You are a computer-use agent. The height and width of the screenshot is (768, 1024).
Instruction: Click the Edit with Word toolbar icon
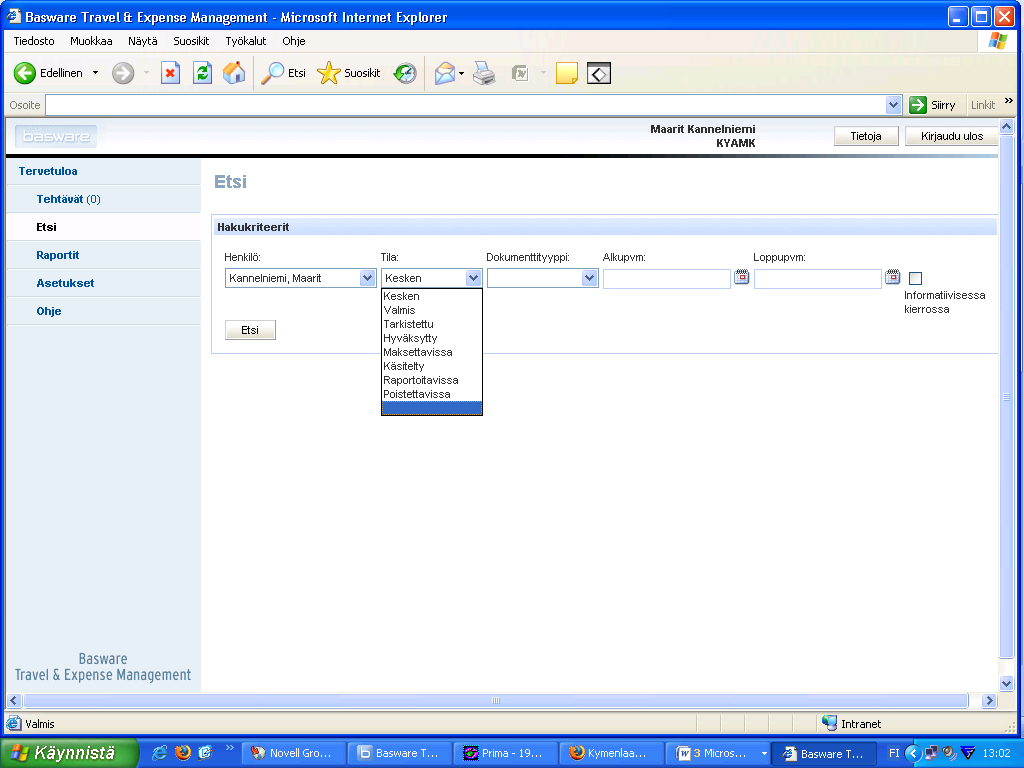coord(520,73)
